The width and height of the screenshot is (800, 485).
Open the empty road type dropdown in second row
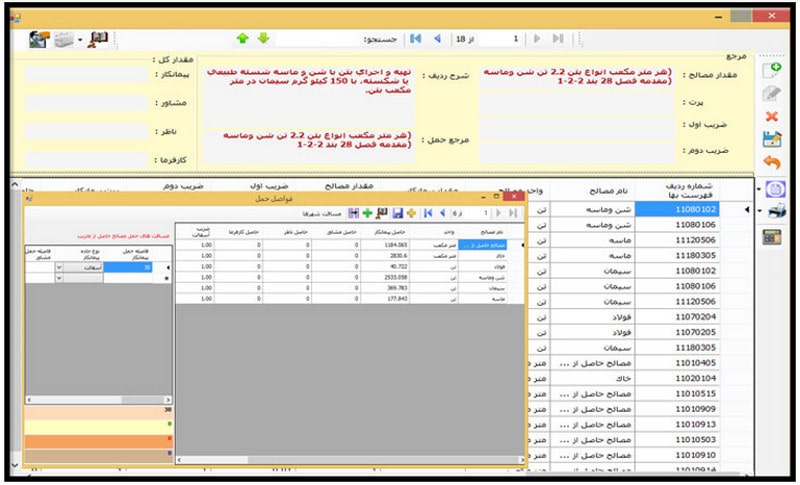click(x=59, y=278)
